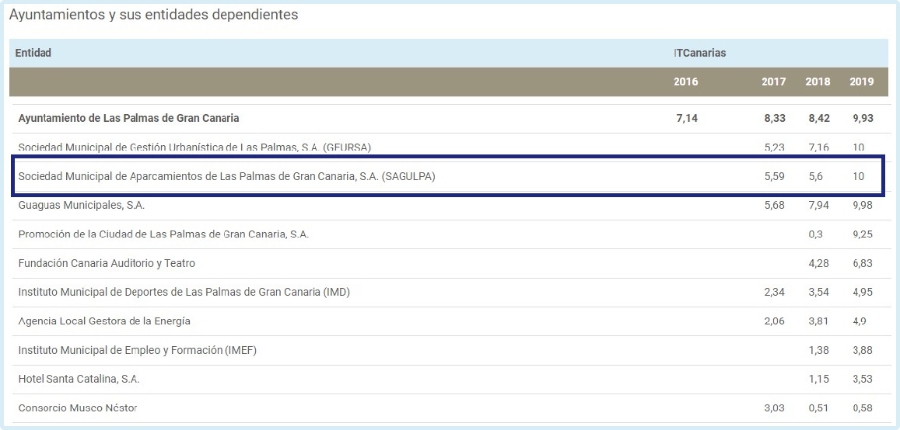Select Promoción de la Ciudad de Las Palmas row
Screen dimensions: 900x430
163,234
